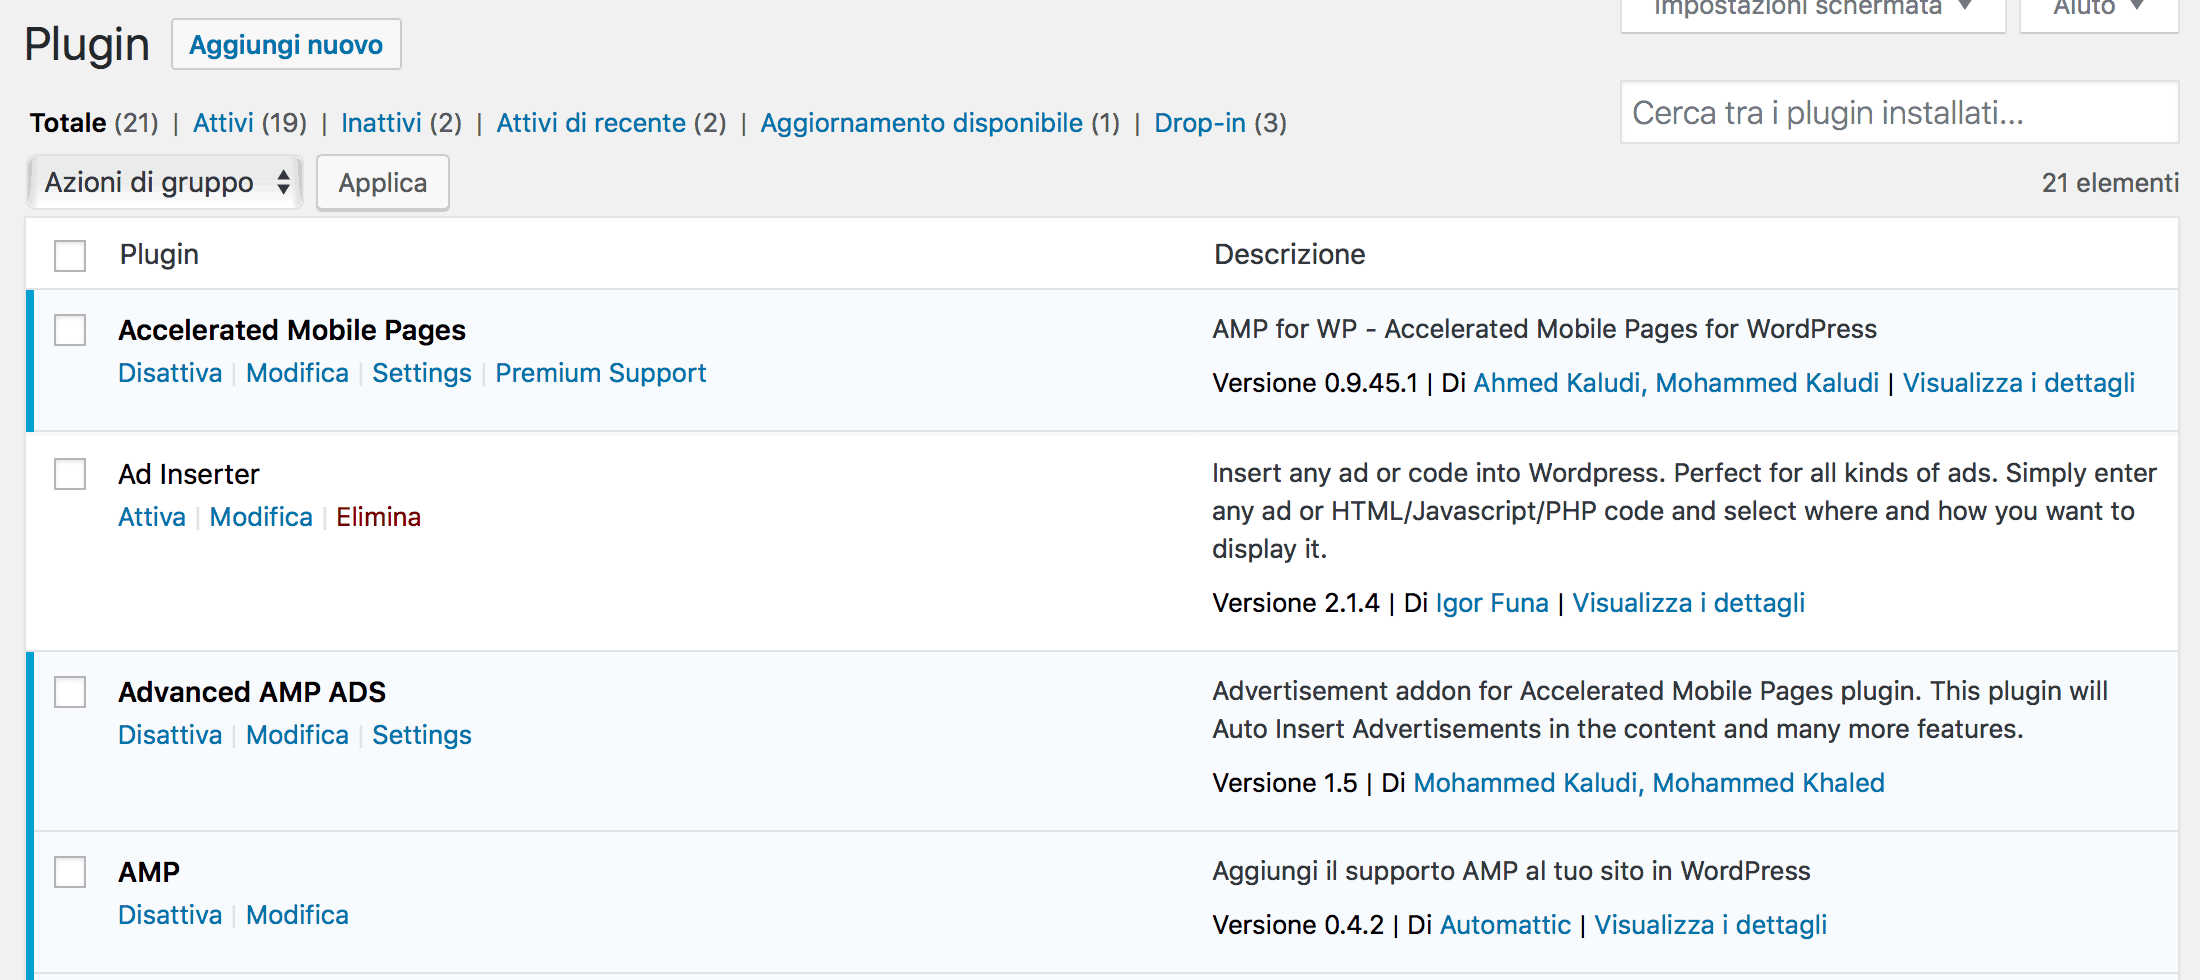Elimina the Ad Inserter plugin
The image size is (2200, 980).
tap(378, 517)
